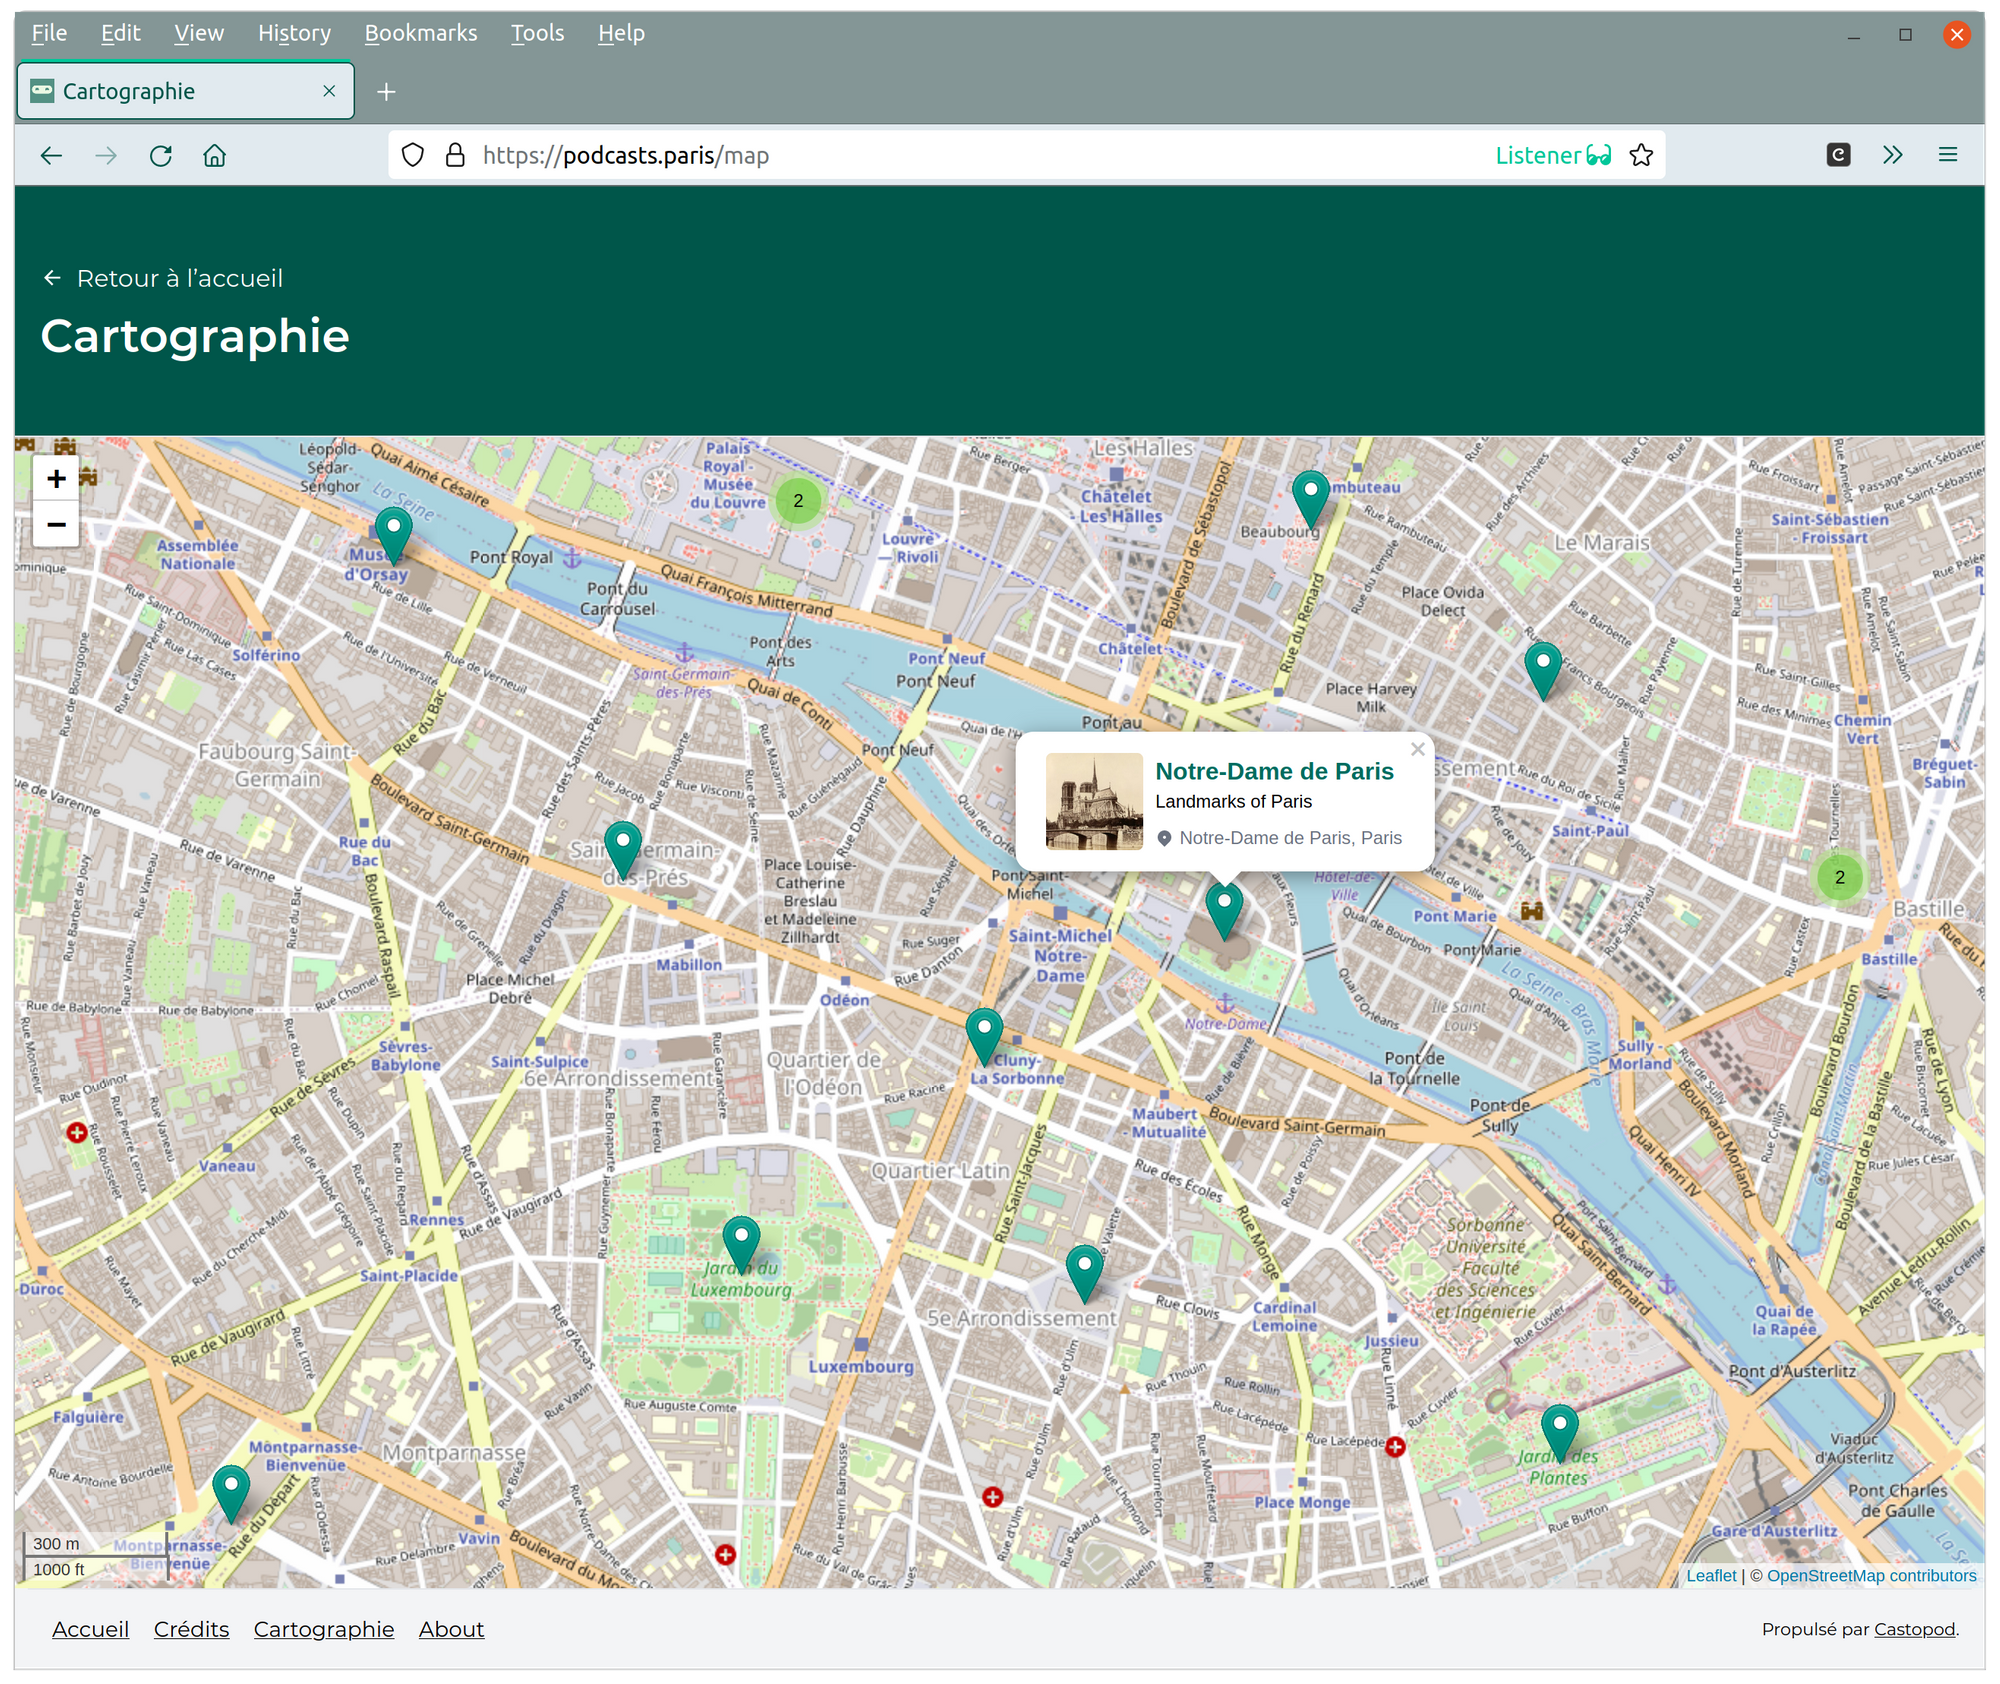Expand the browser tab options with + button

(x=386, y=92)
